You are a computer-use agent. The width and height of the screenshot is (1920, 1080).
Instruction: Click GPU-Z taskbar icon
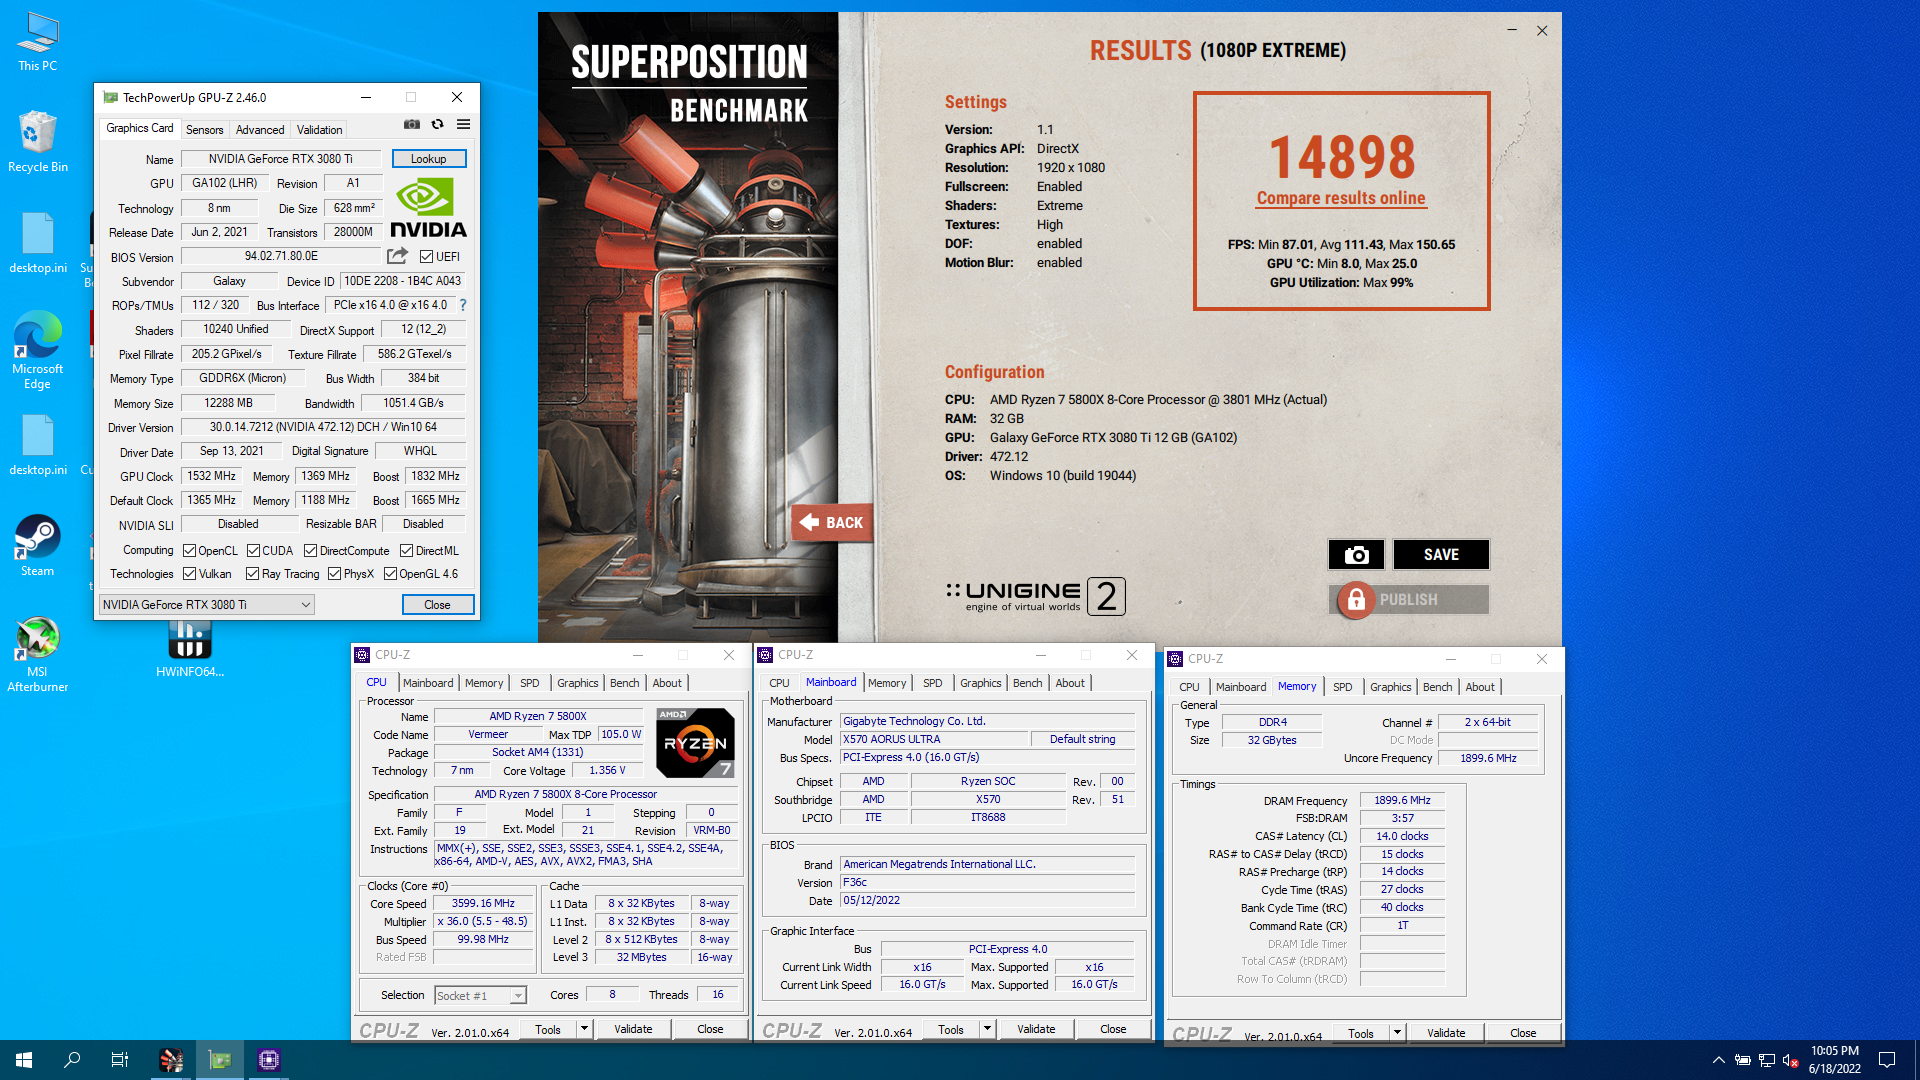click(220, 1060)
